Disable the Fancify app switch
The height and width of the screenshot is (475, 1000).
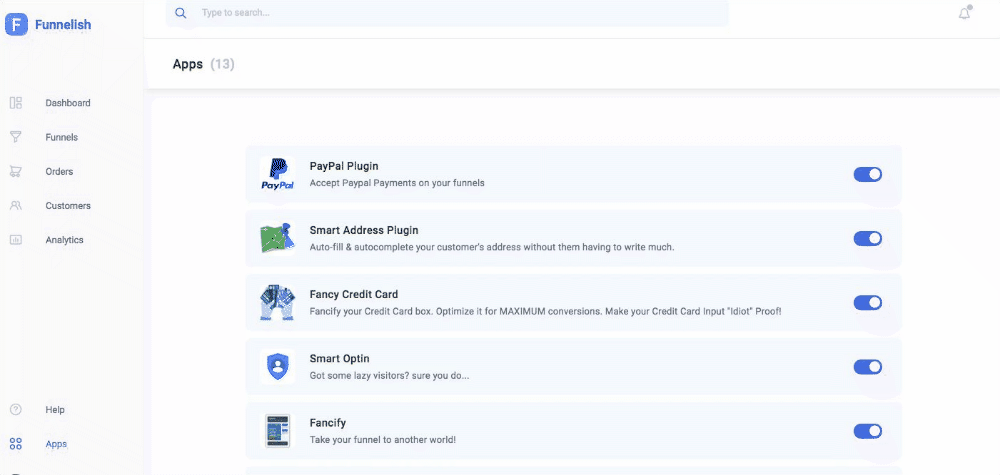coord(867,431)
